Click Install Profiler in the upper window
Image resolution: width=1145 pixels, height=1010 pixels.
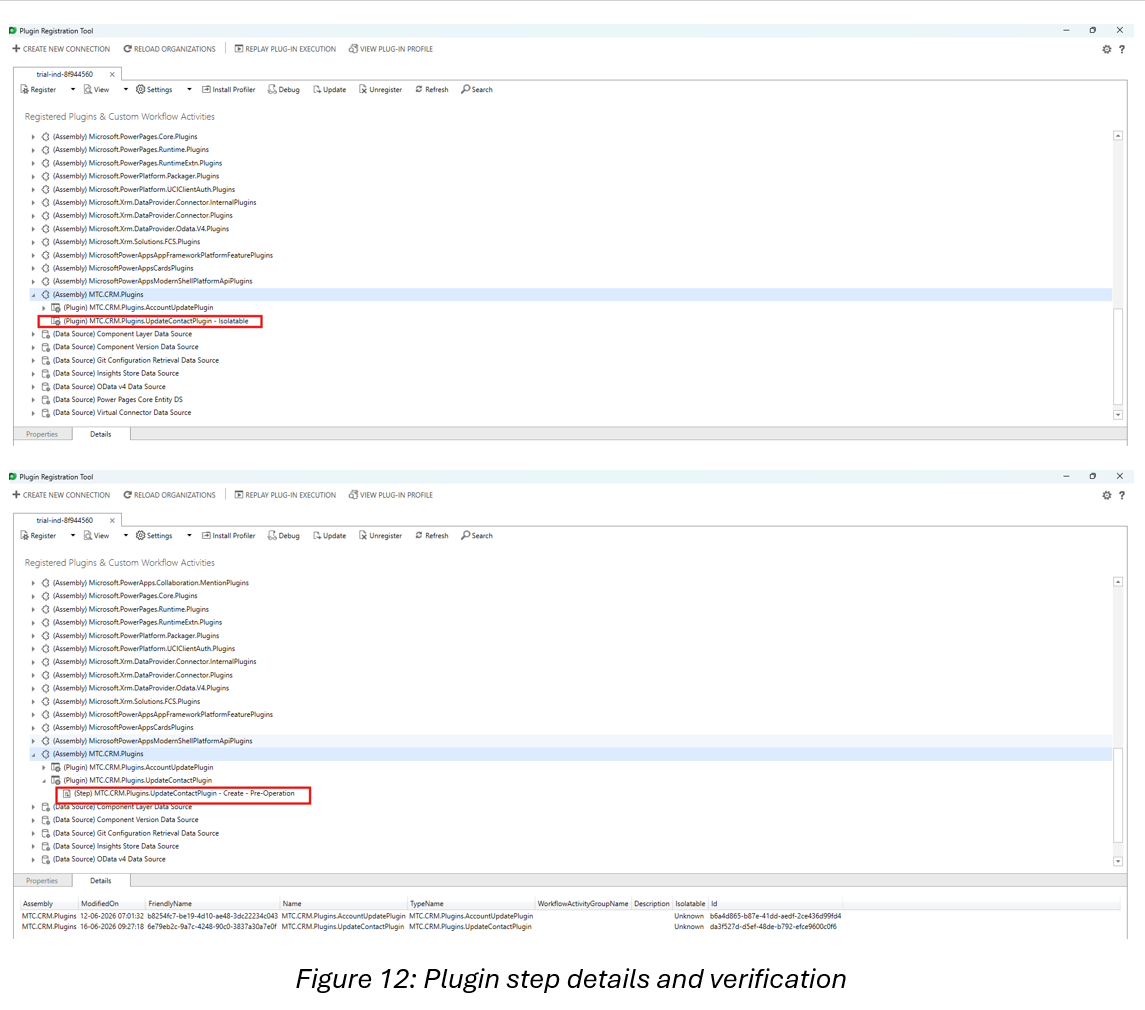pyautogui.click(x=229, y=90)
